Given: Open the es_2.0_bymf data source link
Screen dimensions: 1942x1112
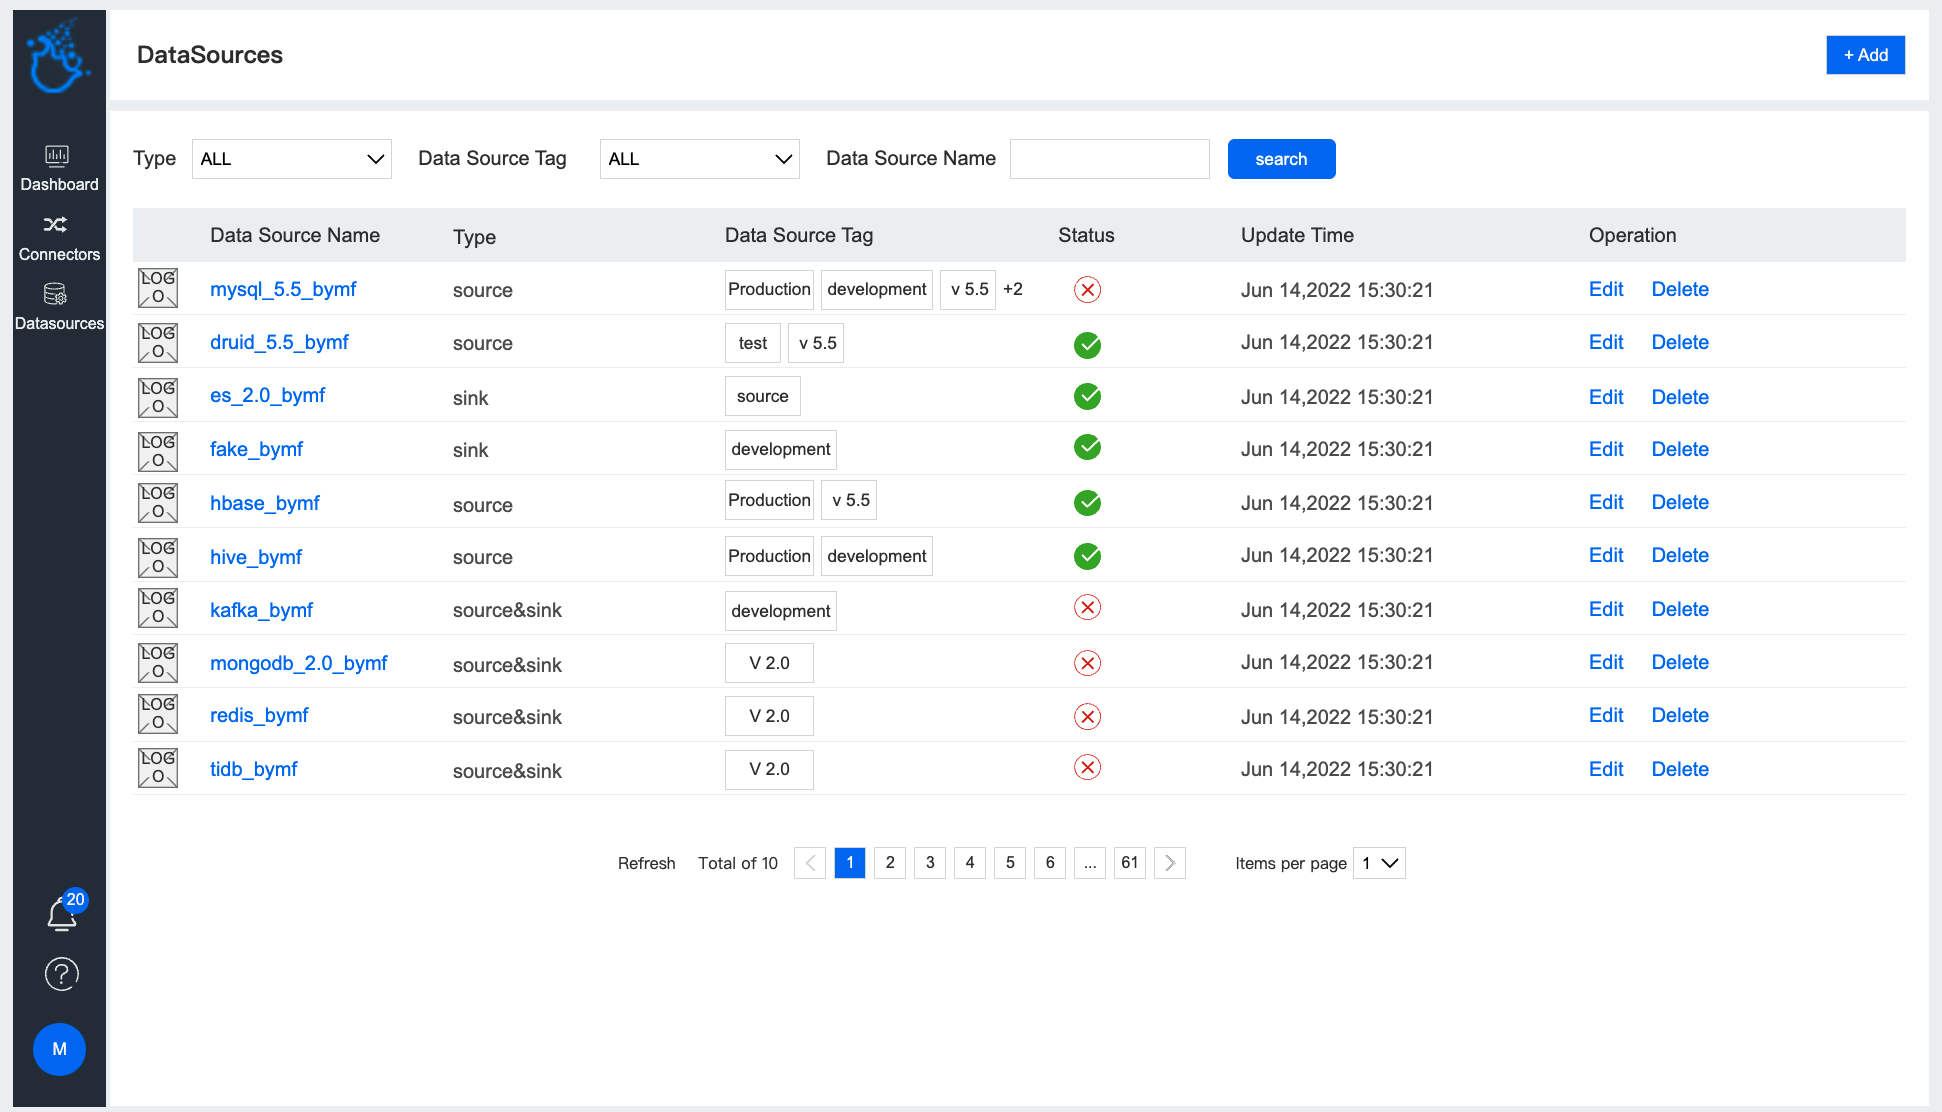Looking at the screenshot, I should pyautogui.click(x=267, y=395).
